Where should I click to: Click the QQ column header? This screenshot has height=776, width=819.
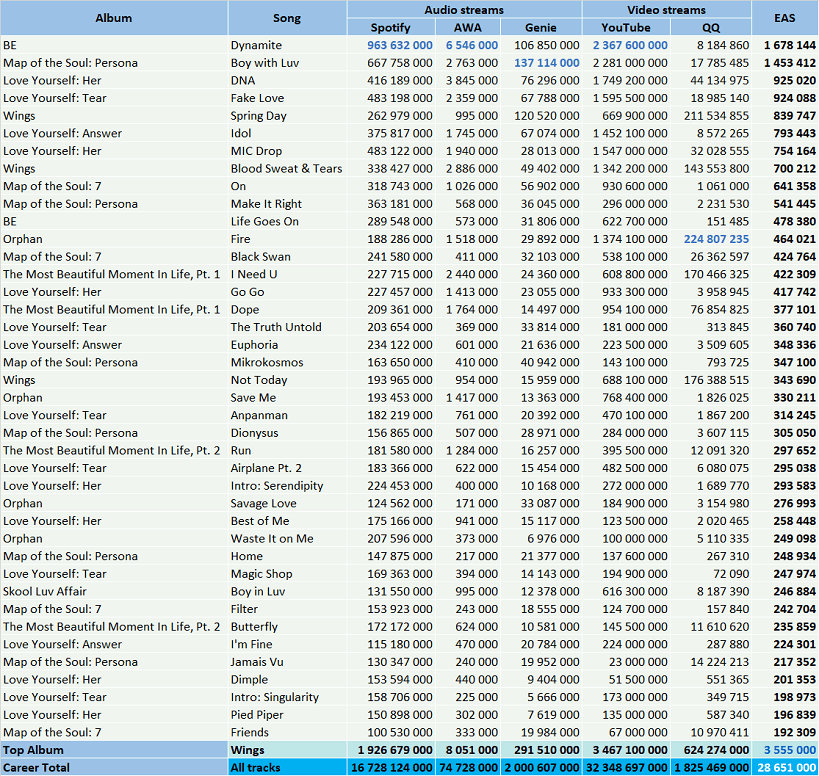click(711, 27)
